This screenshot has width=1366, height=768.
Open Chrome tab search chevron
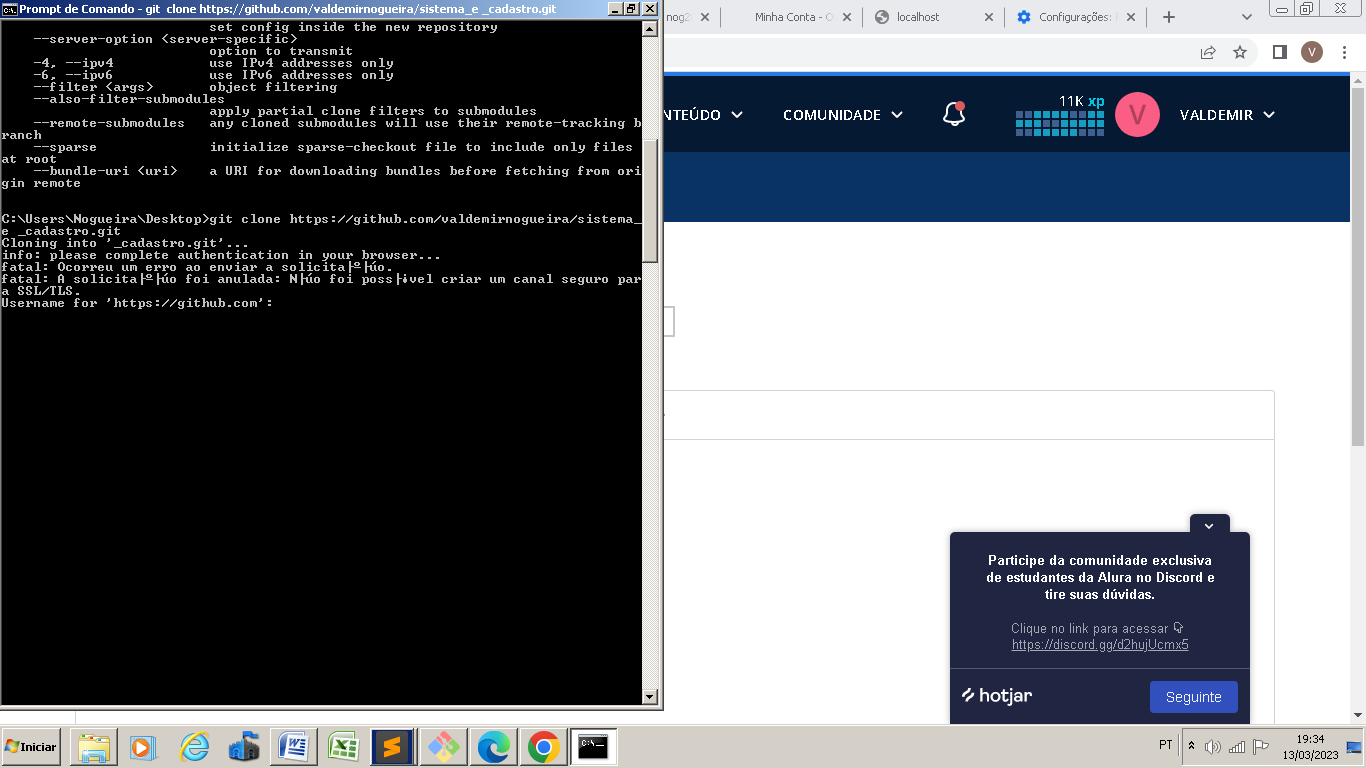tap(1247, 17)
